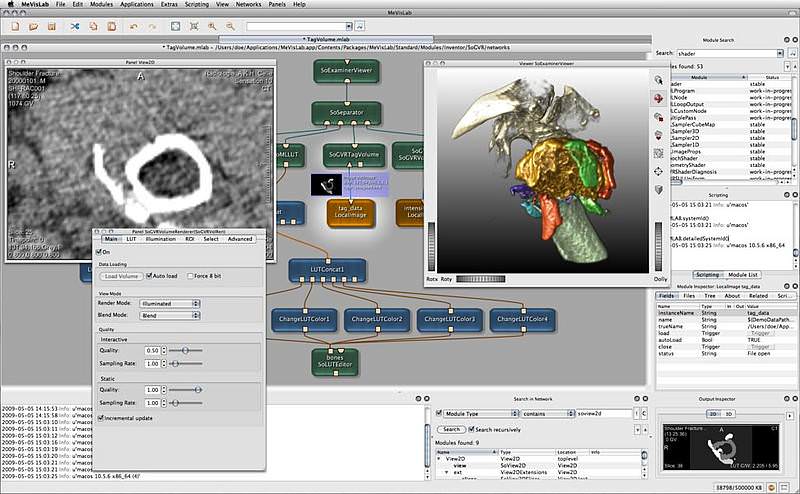This screenshot has width=800, height=494.
Task: Click the fit-network-to-window icon in toolbar
Action: [176, 26]
